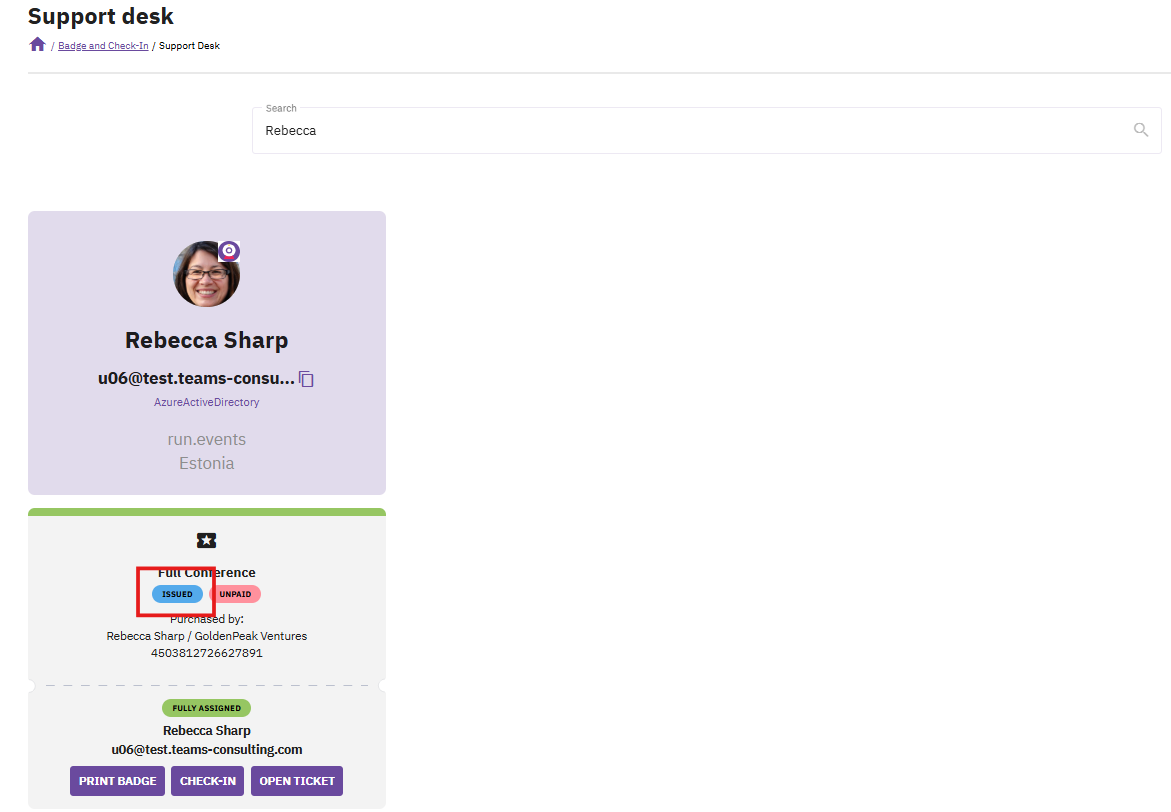The image size is (1171, 812).
Task: Copy the email using the copy icon
Action: point(307,379)
